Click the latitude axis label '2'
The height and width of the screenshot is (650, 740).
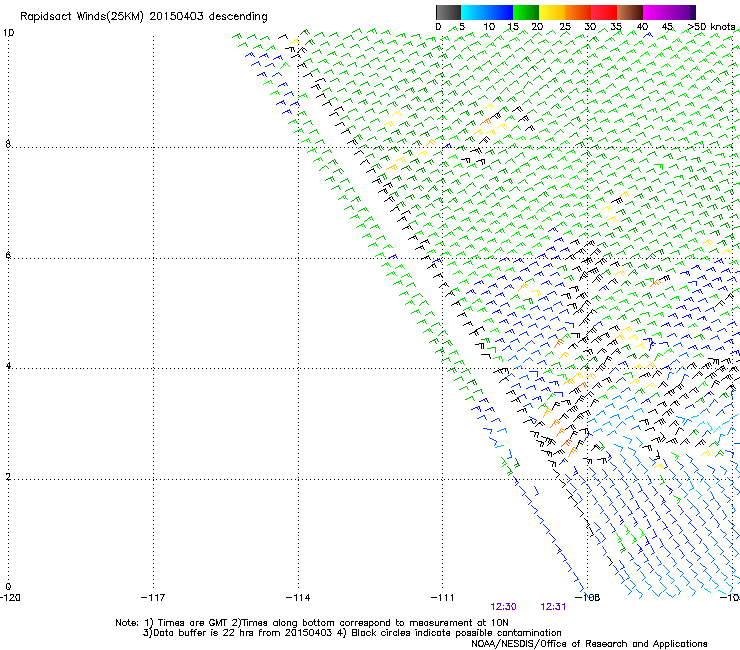click(x=8, y=477)
